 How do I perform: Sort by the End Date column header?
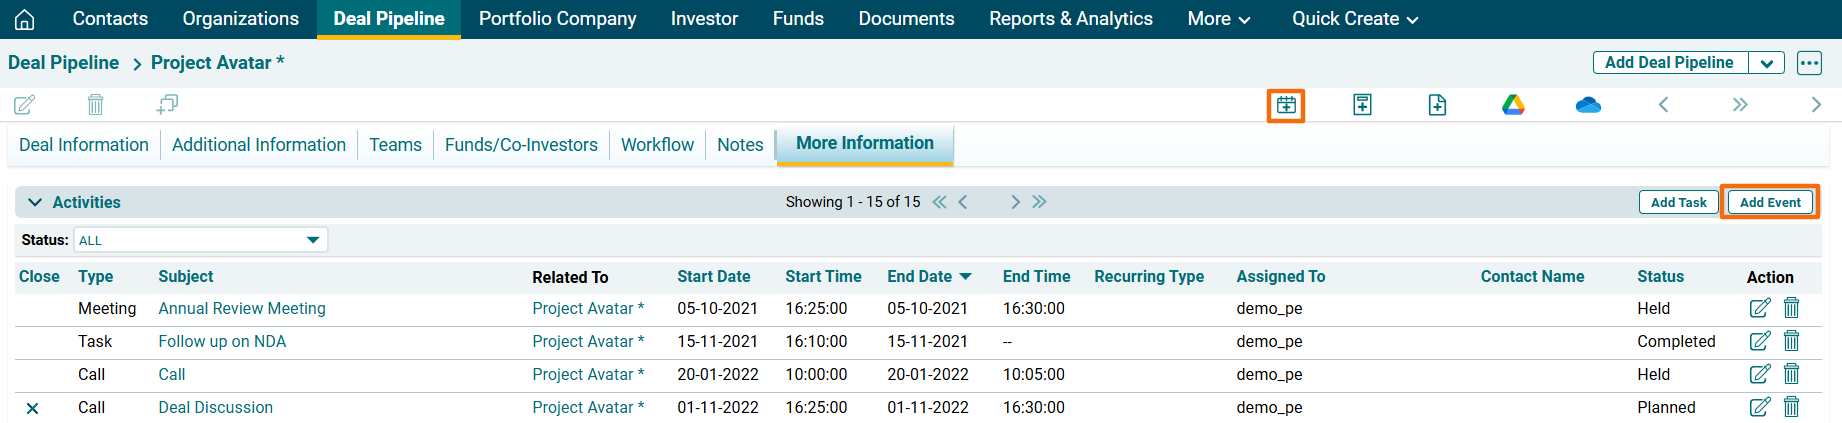coord(919,277)
